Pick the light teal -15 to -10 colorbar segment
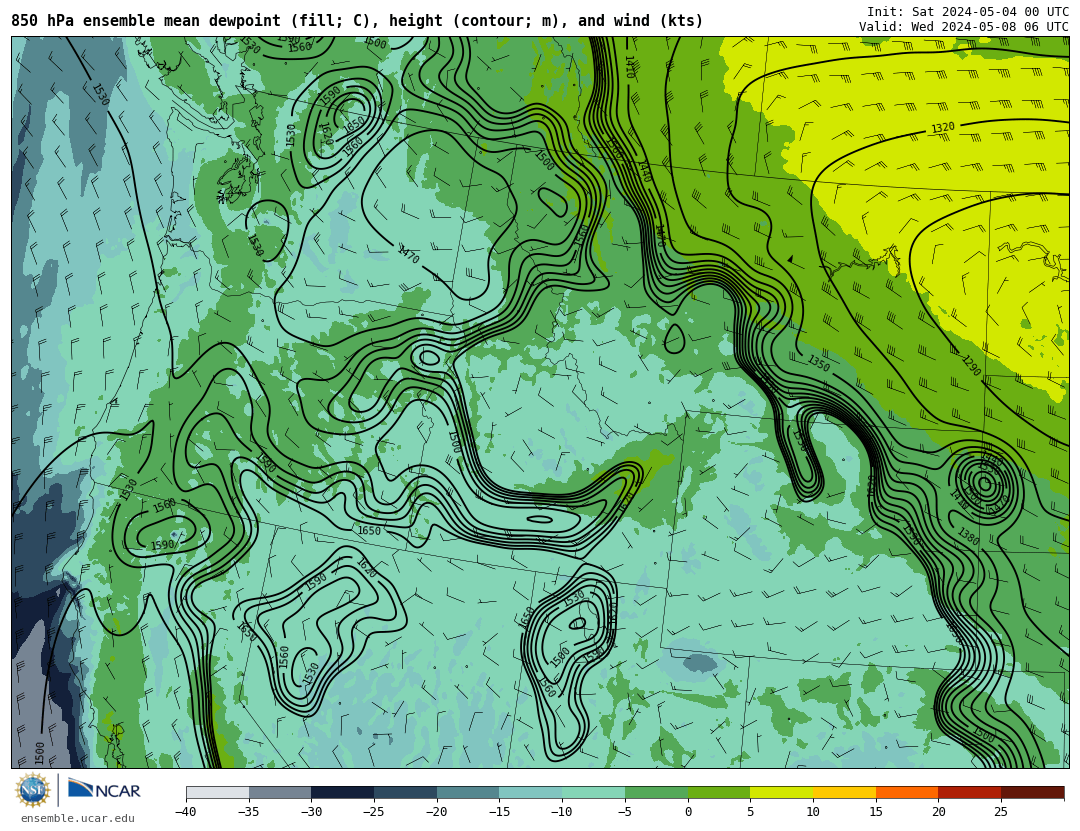The height and width of the screenshot is (831, 1080). (531, 792)
